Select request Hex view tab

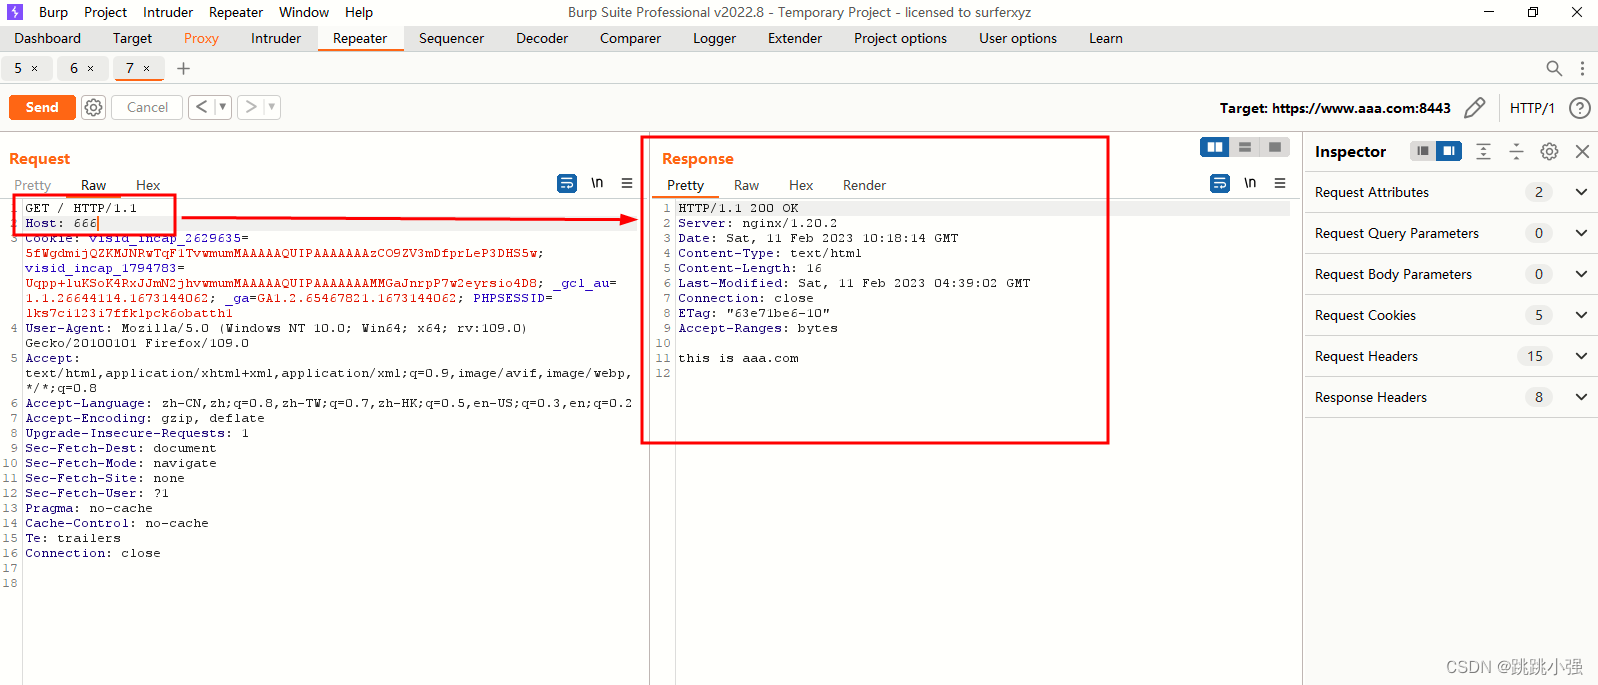click(x=148, y=185)
